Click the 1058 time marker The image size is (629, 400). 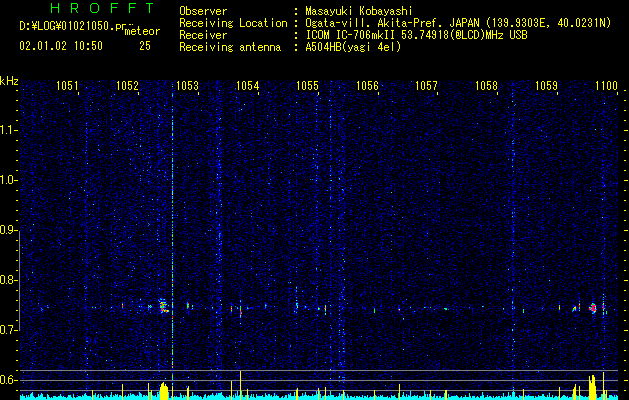click(486, 85)
